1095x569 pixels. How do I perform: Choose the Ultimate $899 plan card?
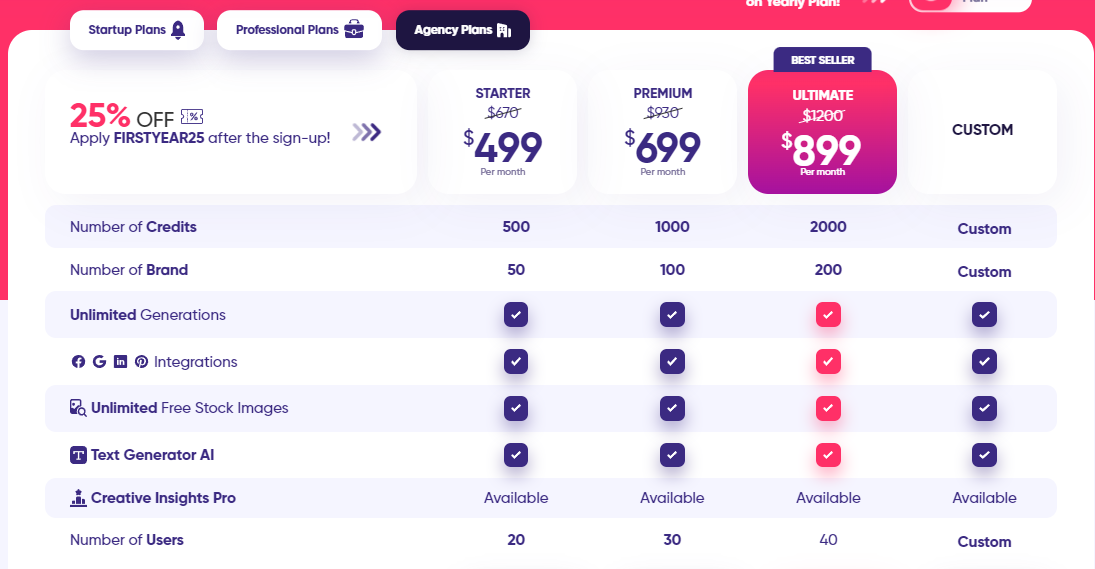(823, 132)
